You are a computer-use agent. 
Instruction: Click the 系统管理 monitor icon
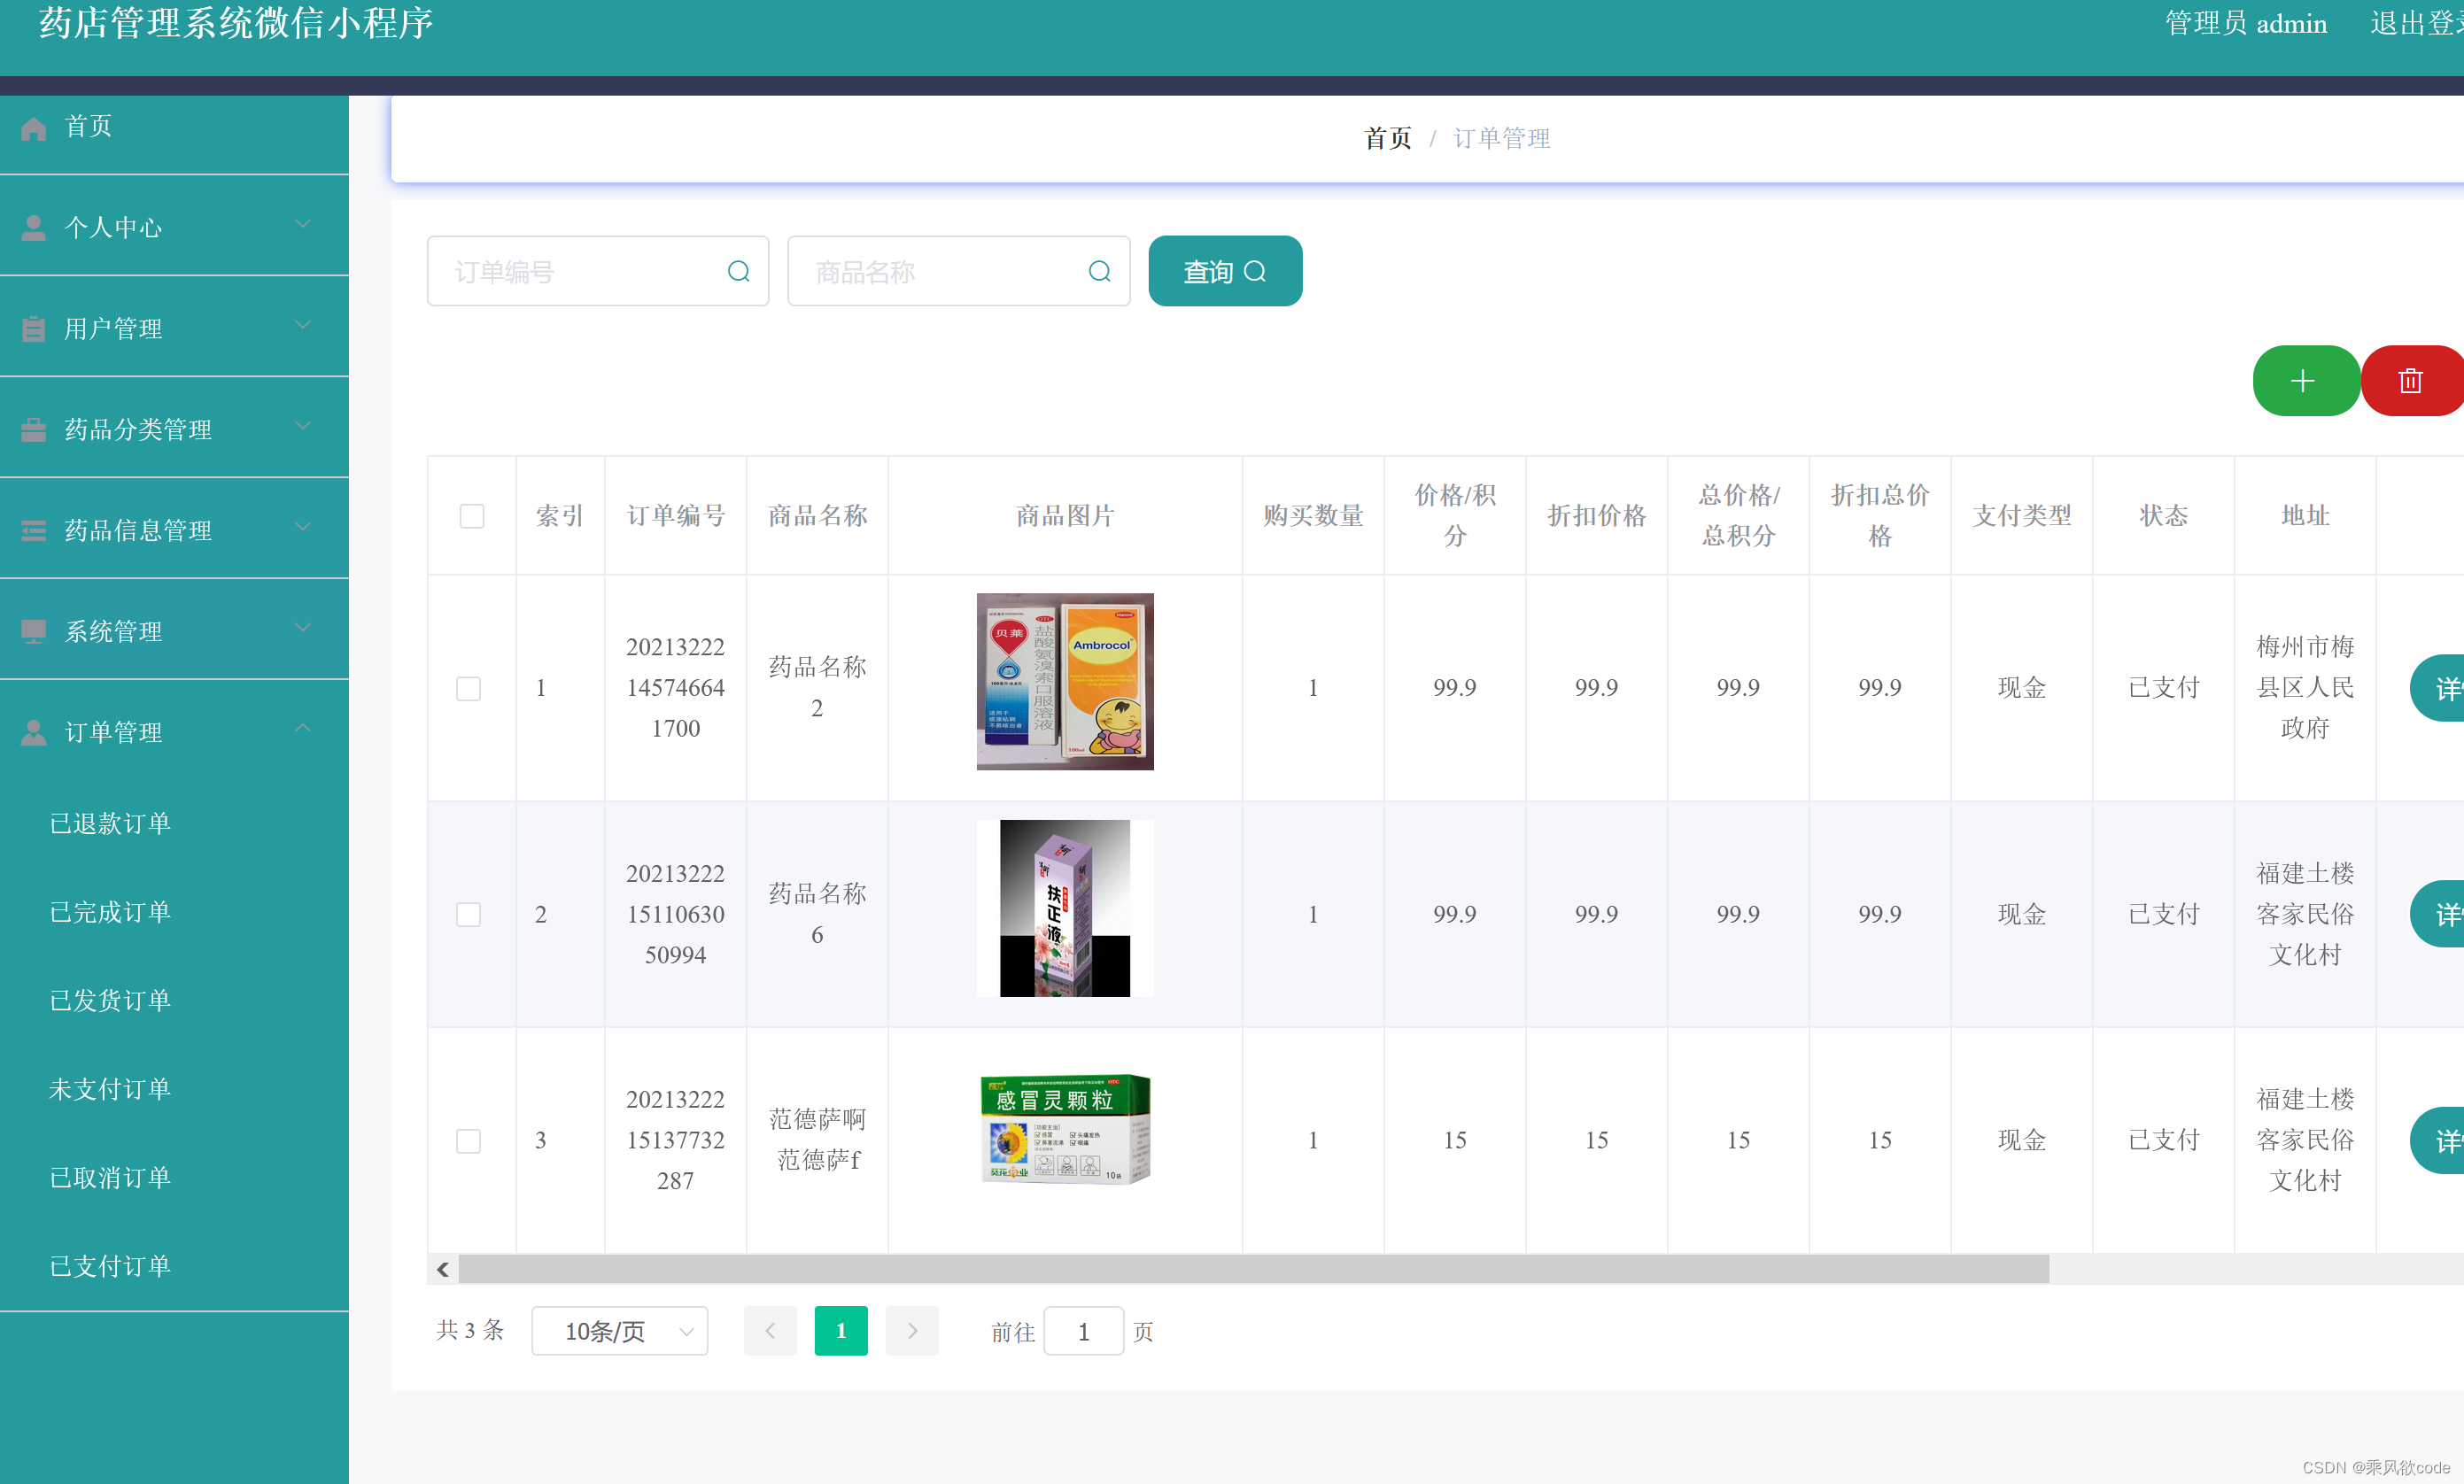[34, 631]
